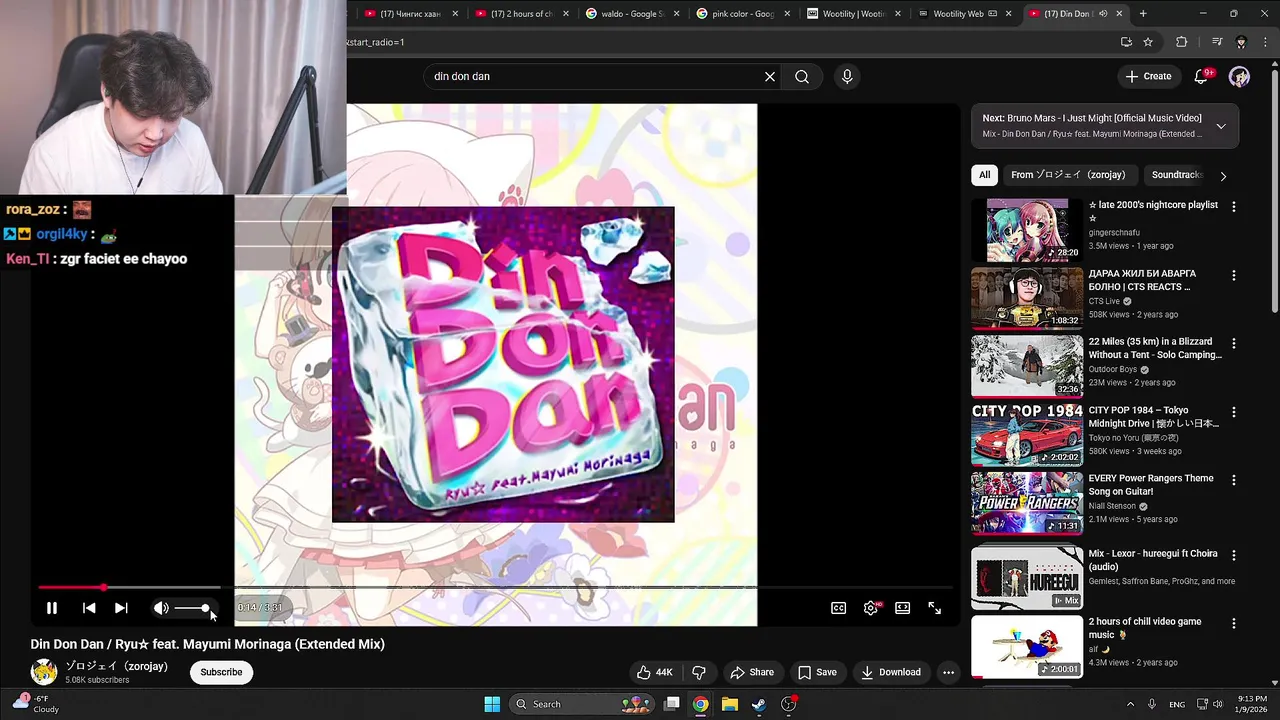Image resolution: width=1280 pixels, height=720 pixels.
Task: Show hidden system tray icons
Action: [x=1130, y=704]
